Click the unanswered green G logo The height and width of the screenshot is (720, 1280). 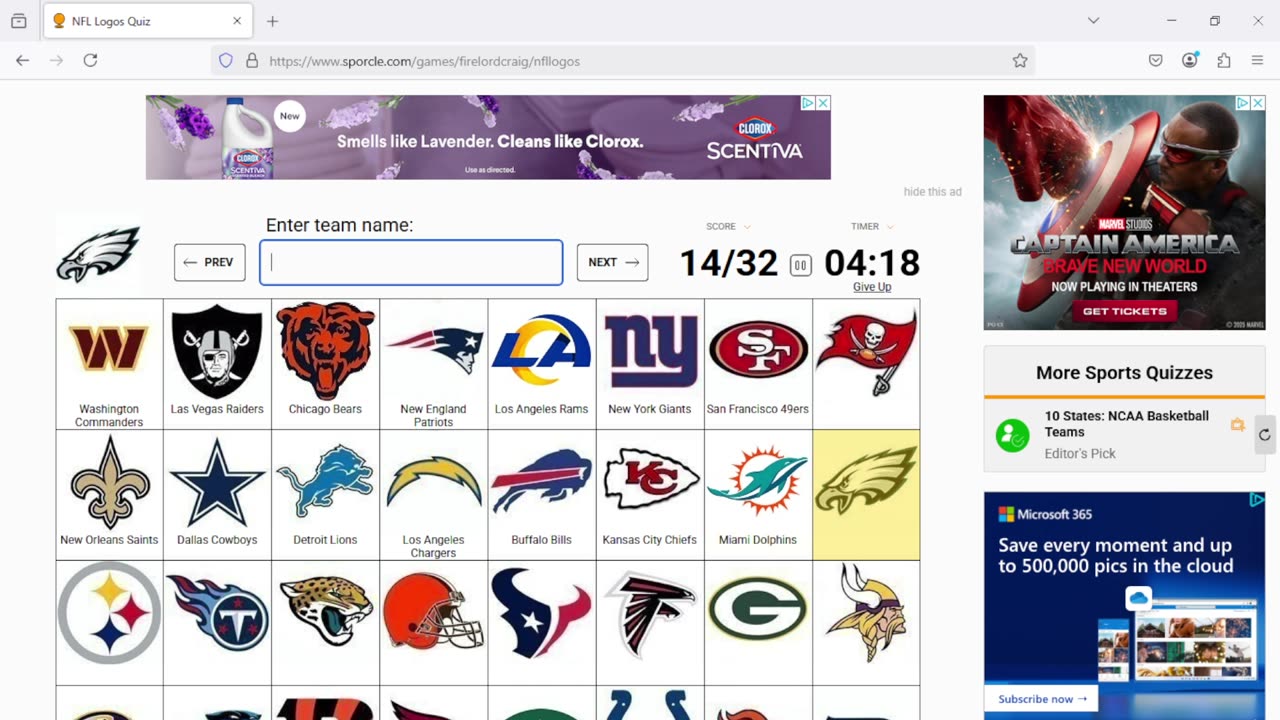[x=758, y=609]
